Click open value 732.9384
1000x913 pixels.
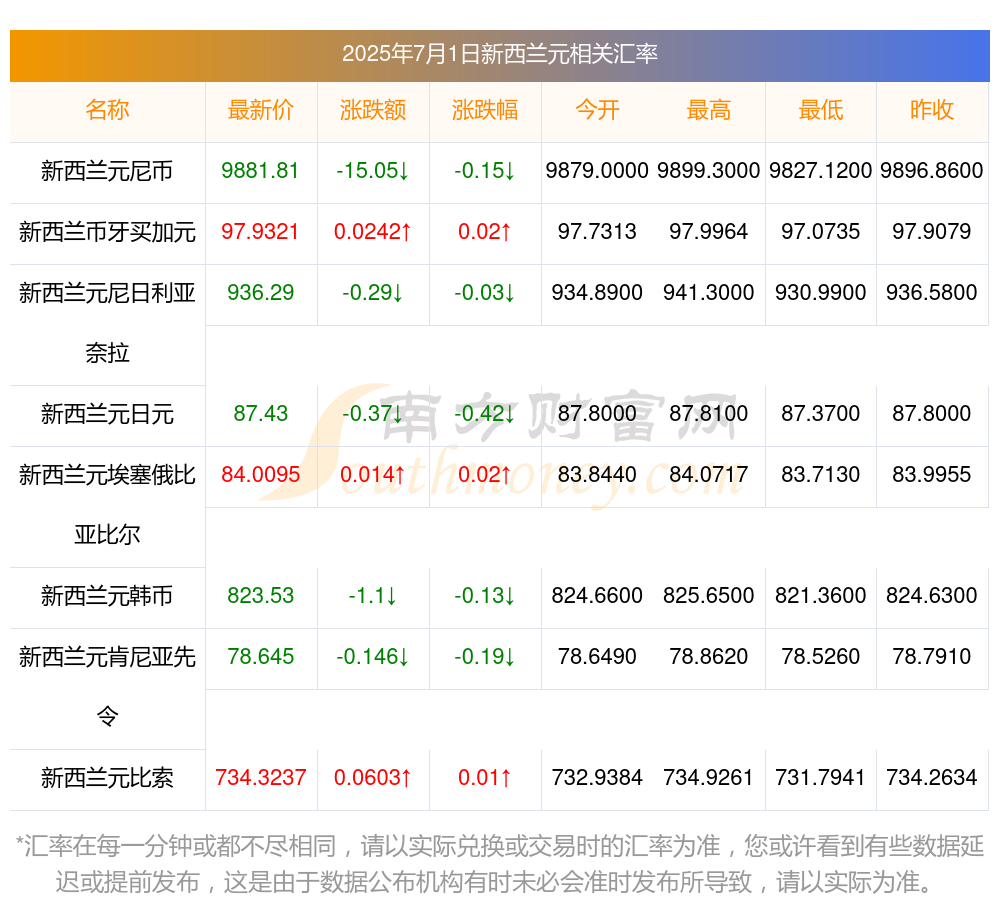(597, 778)
